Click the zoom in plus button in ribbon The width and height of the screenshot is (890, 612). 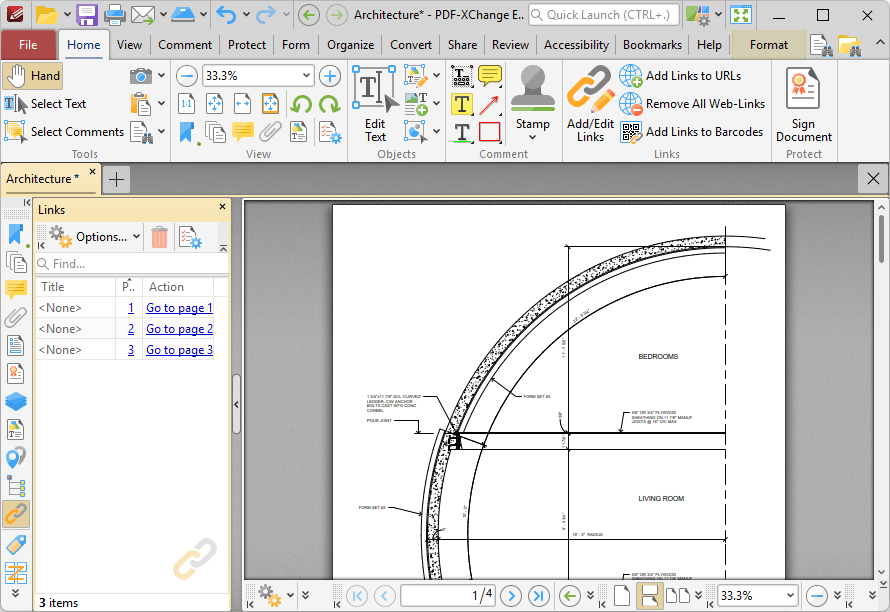point(330,76)
